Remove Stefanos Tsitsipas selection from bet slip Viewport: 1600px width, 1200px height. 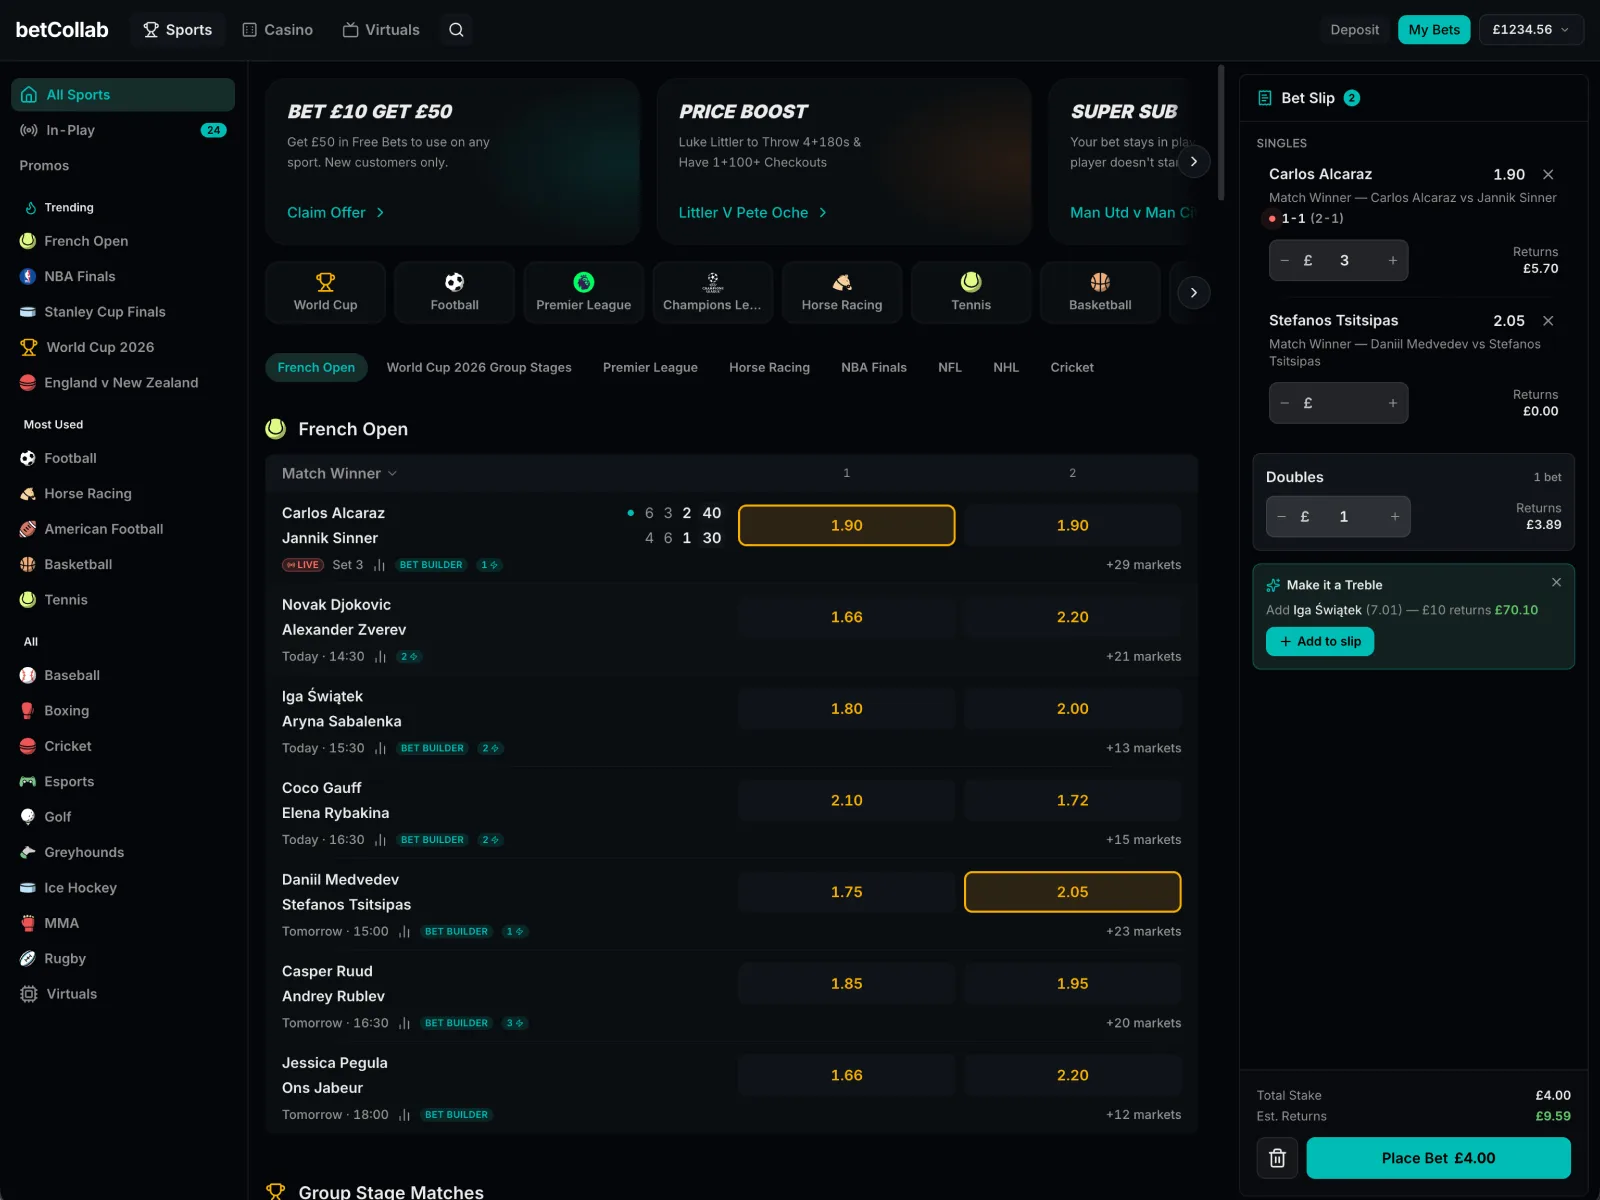tap(1548, 320)
